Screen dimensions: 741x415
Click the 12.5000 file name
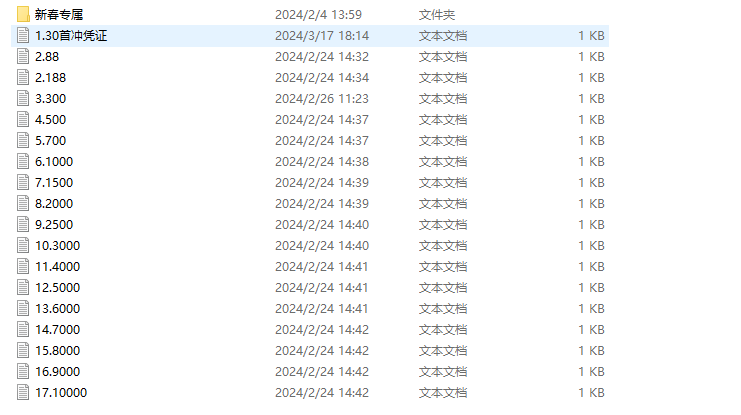click(x=58, y=287)
